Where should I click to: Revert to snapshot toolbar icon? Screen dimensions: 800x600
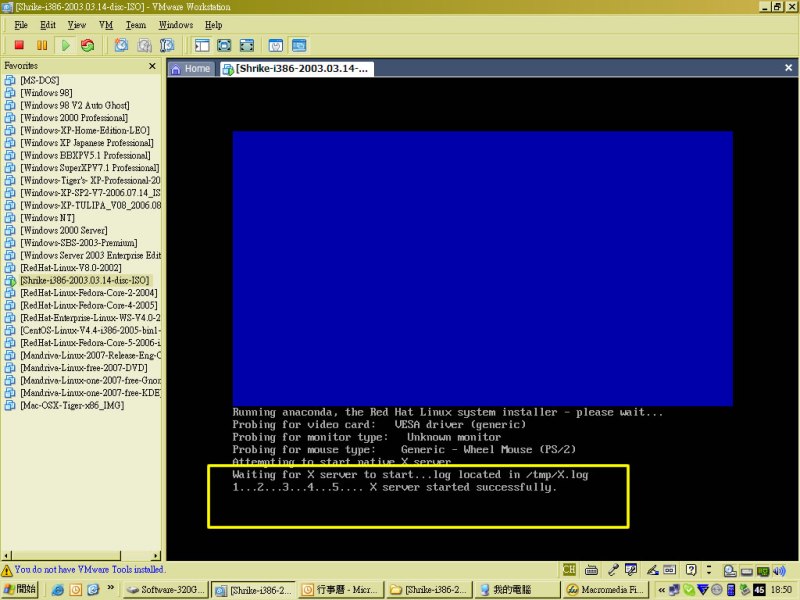144,45
